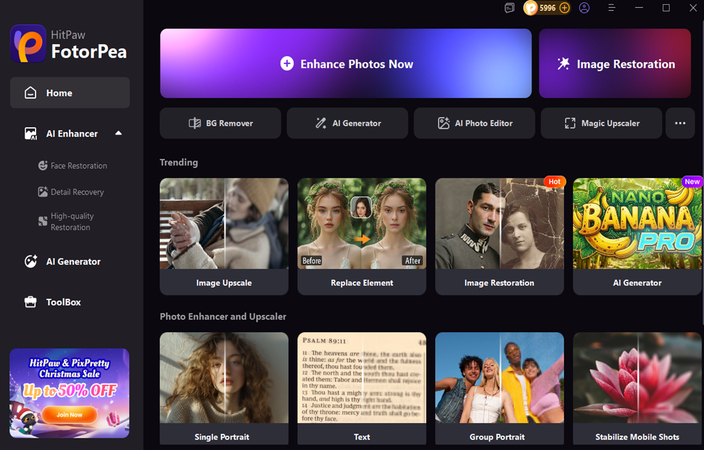Select the Single Portrait enhancer card
This screenshot has width=704, height=450.
[224, 388]
